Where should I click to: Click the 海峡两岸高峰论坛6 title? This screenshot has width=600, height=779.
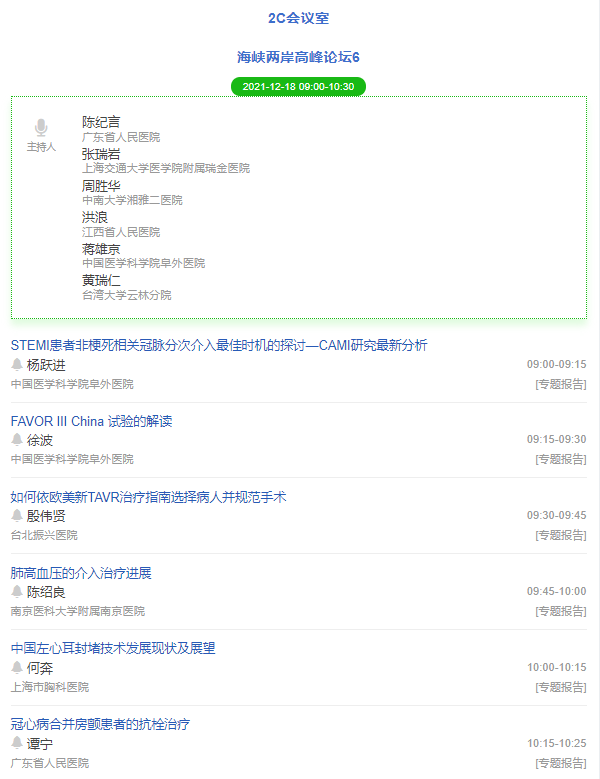point(298,57)
